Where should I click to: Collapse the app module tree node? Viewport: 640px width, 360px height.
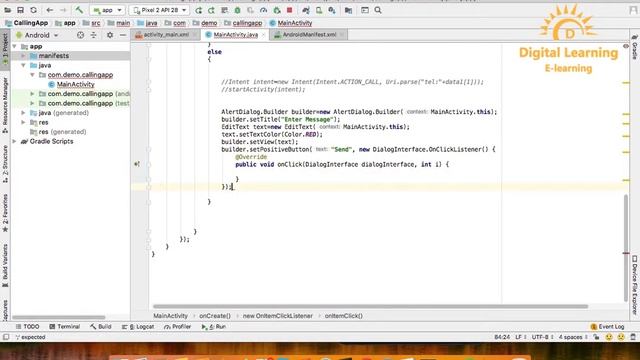15,47
